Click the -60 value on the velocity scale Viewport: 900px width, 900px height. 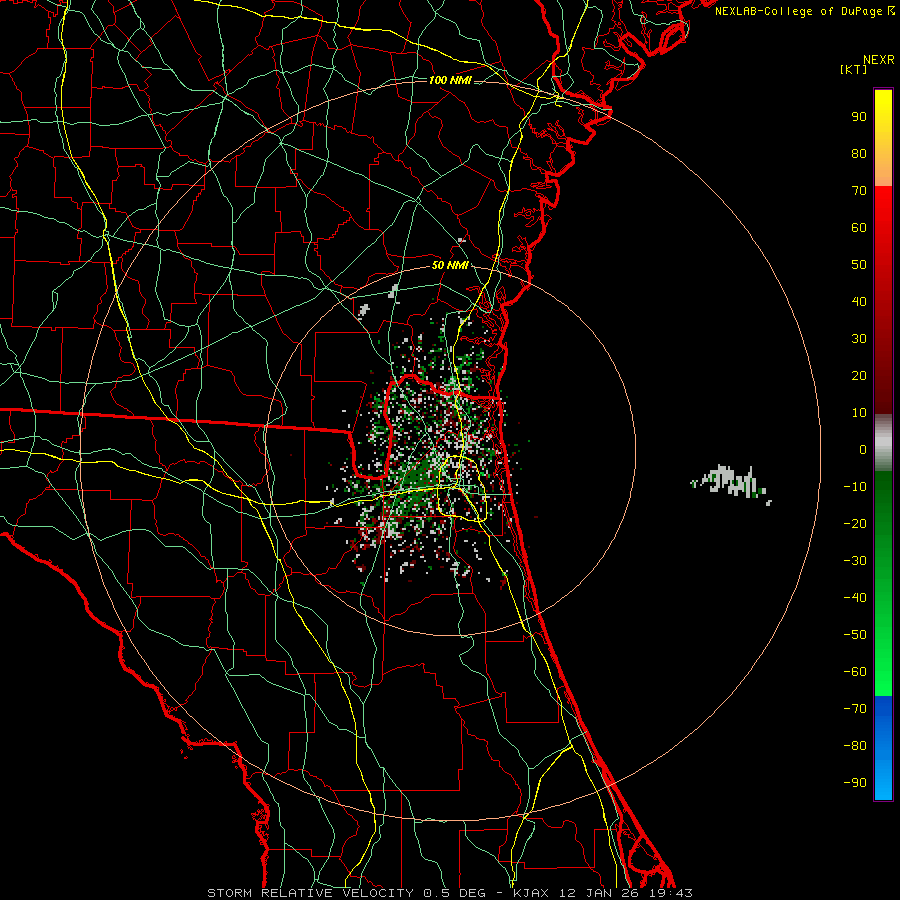[855, 672]
